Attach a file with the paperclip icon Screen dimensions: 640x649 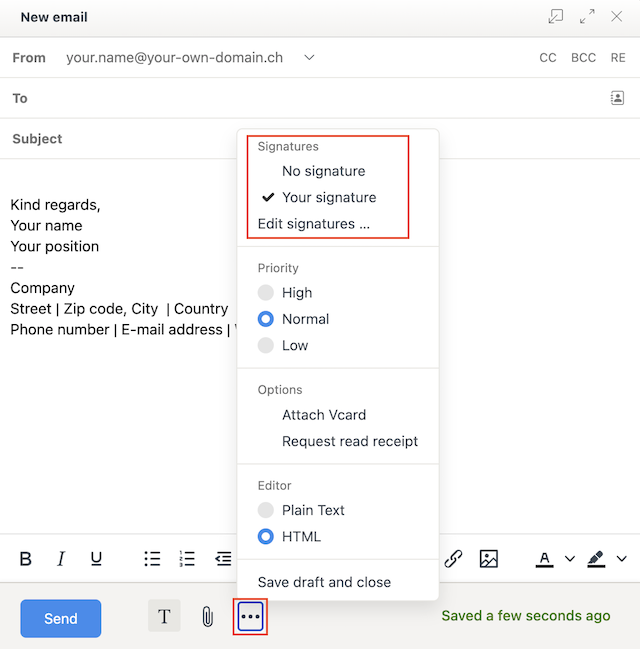click(207, 617)
